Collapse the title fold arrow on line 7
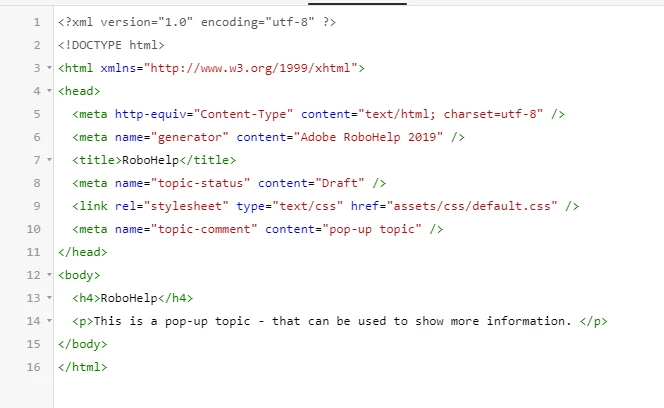 (x=49, y=160)
